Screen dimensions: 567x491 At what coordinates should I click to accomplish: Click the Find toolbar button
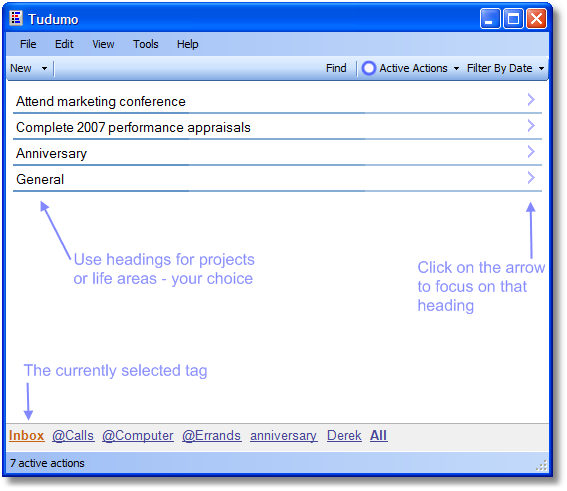(336, 68)
